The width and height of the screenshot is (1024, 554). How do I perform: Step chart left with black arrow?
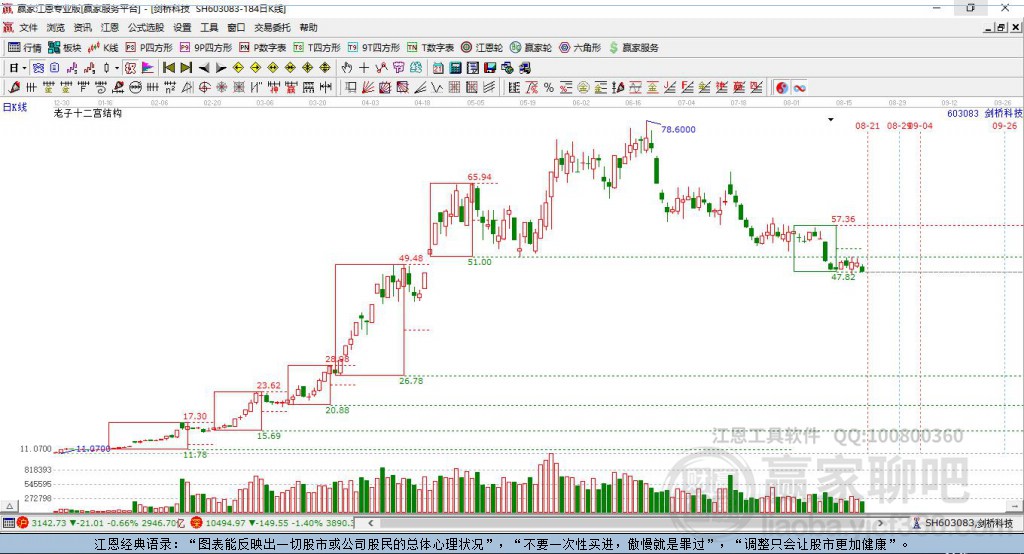coord(204,68)
